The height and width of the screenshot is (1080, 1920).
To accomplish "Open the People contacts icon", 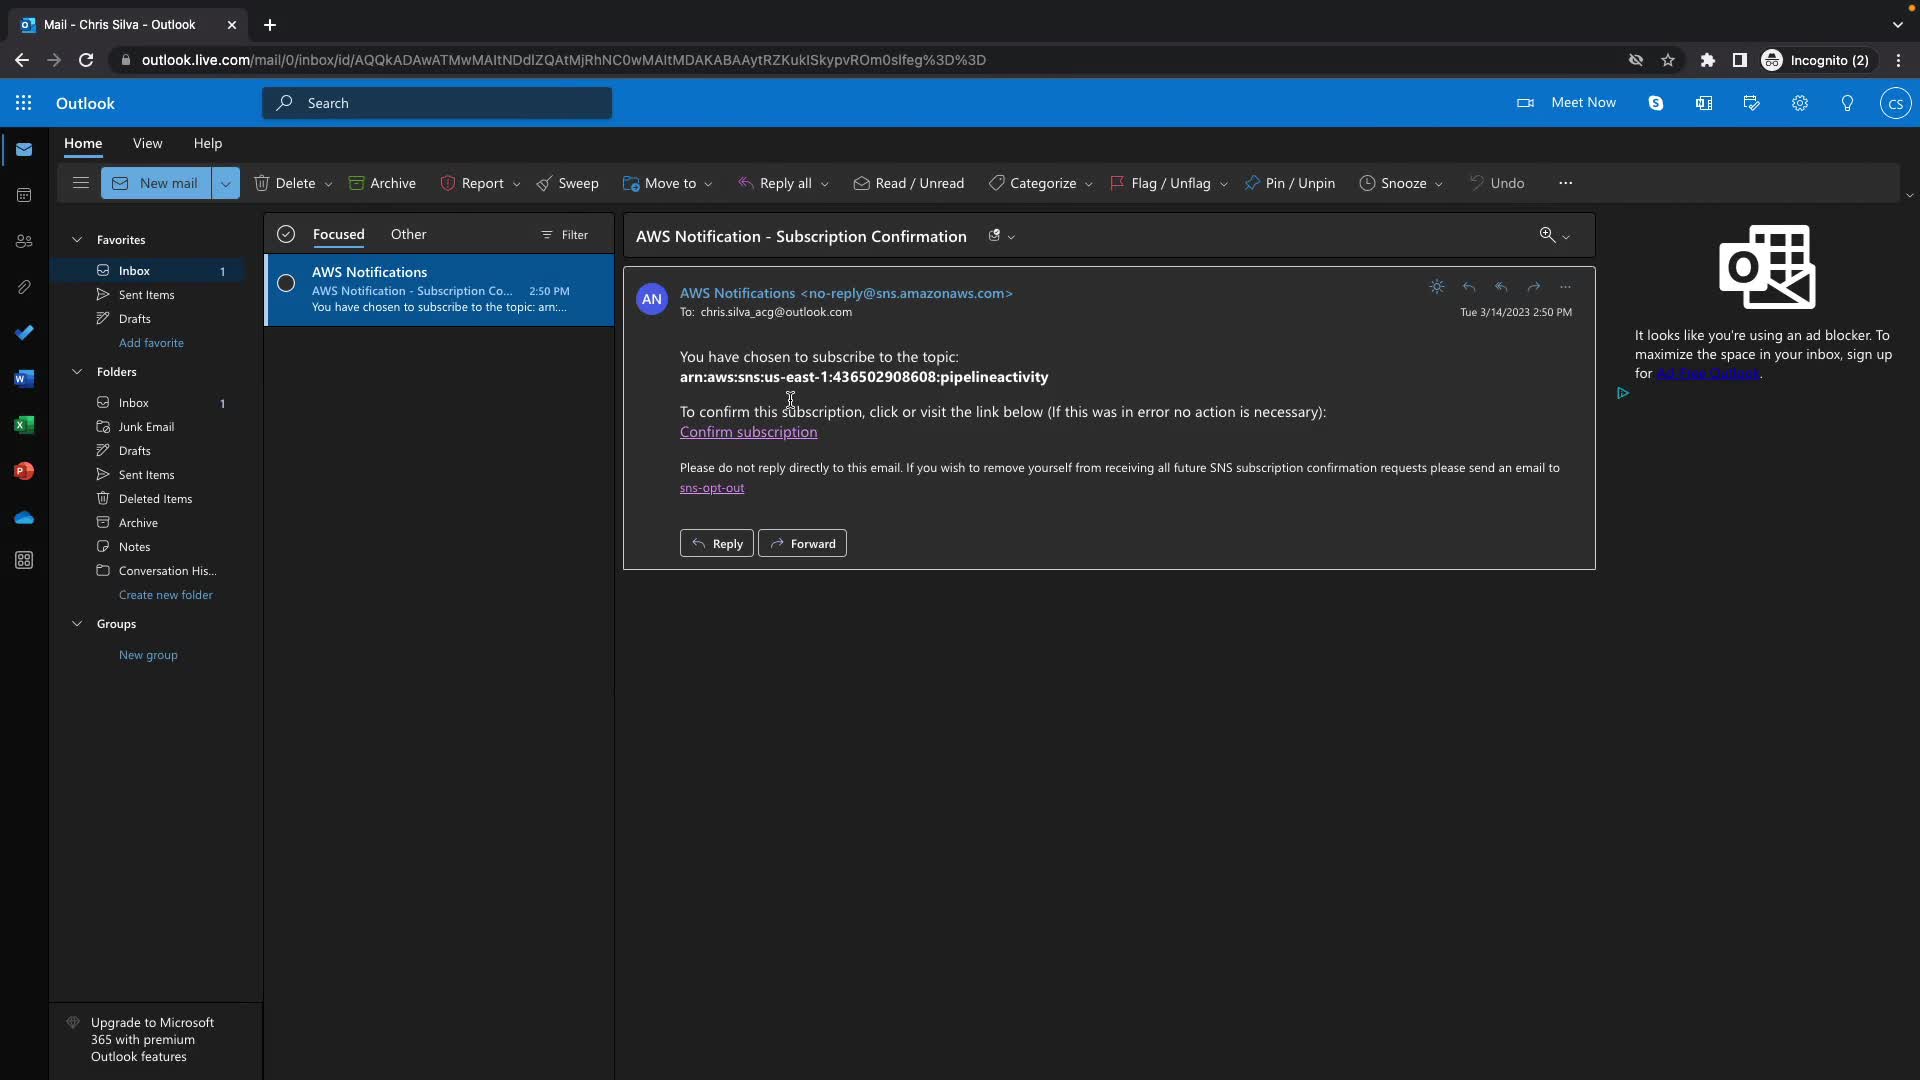I will 24,242.
